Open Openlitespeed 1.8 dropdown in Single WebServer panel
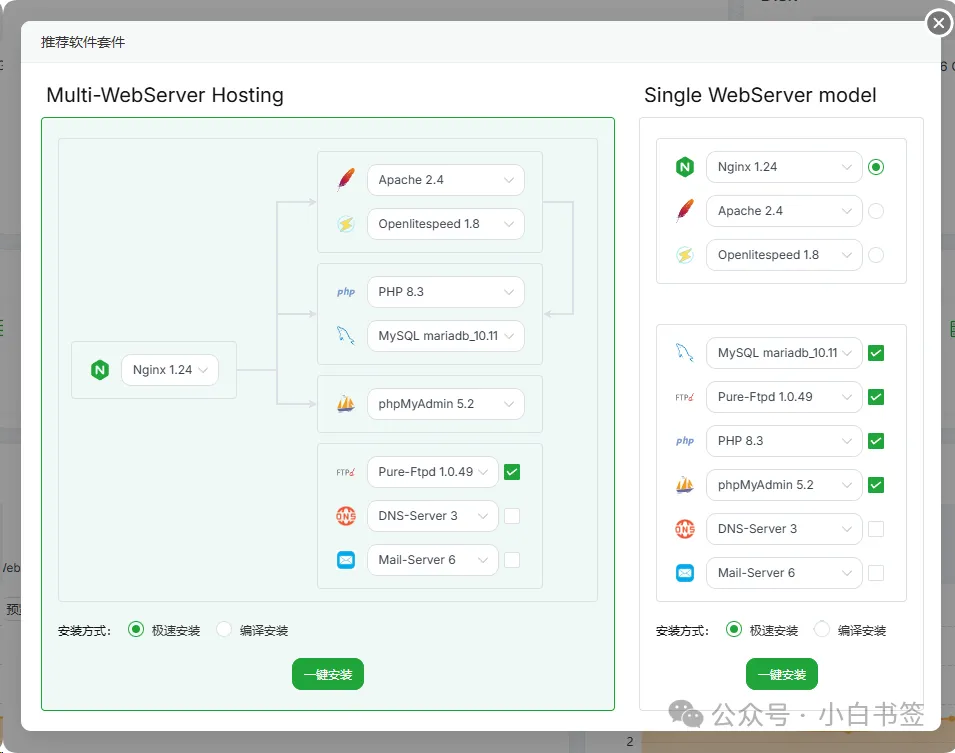Viewport: 955px width, 753px height. click(784, 255)
